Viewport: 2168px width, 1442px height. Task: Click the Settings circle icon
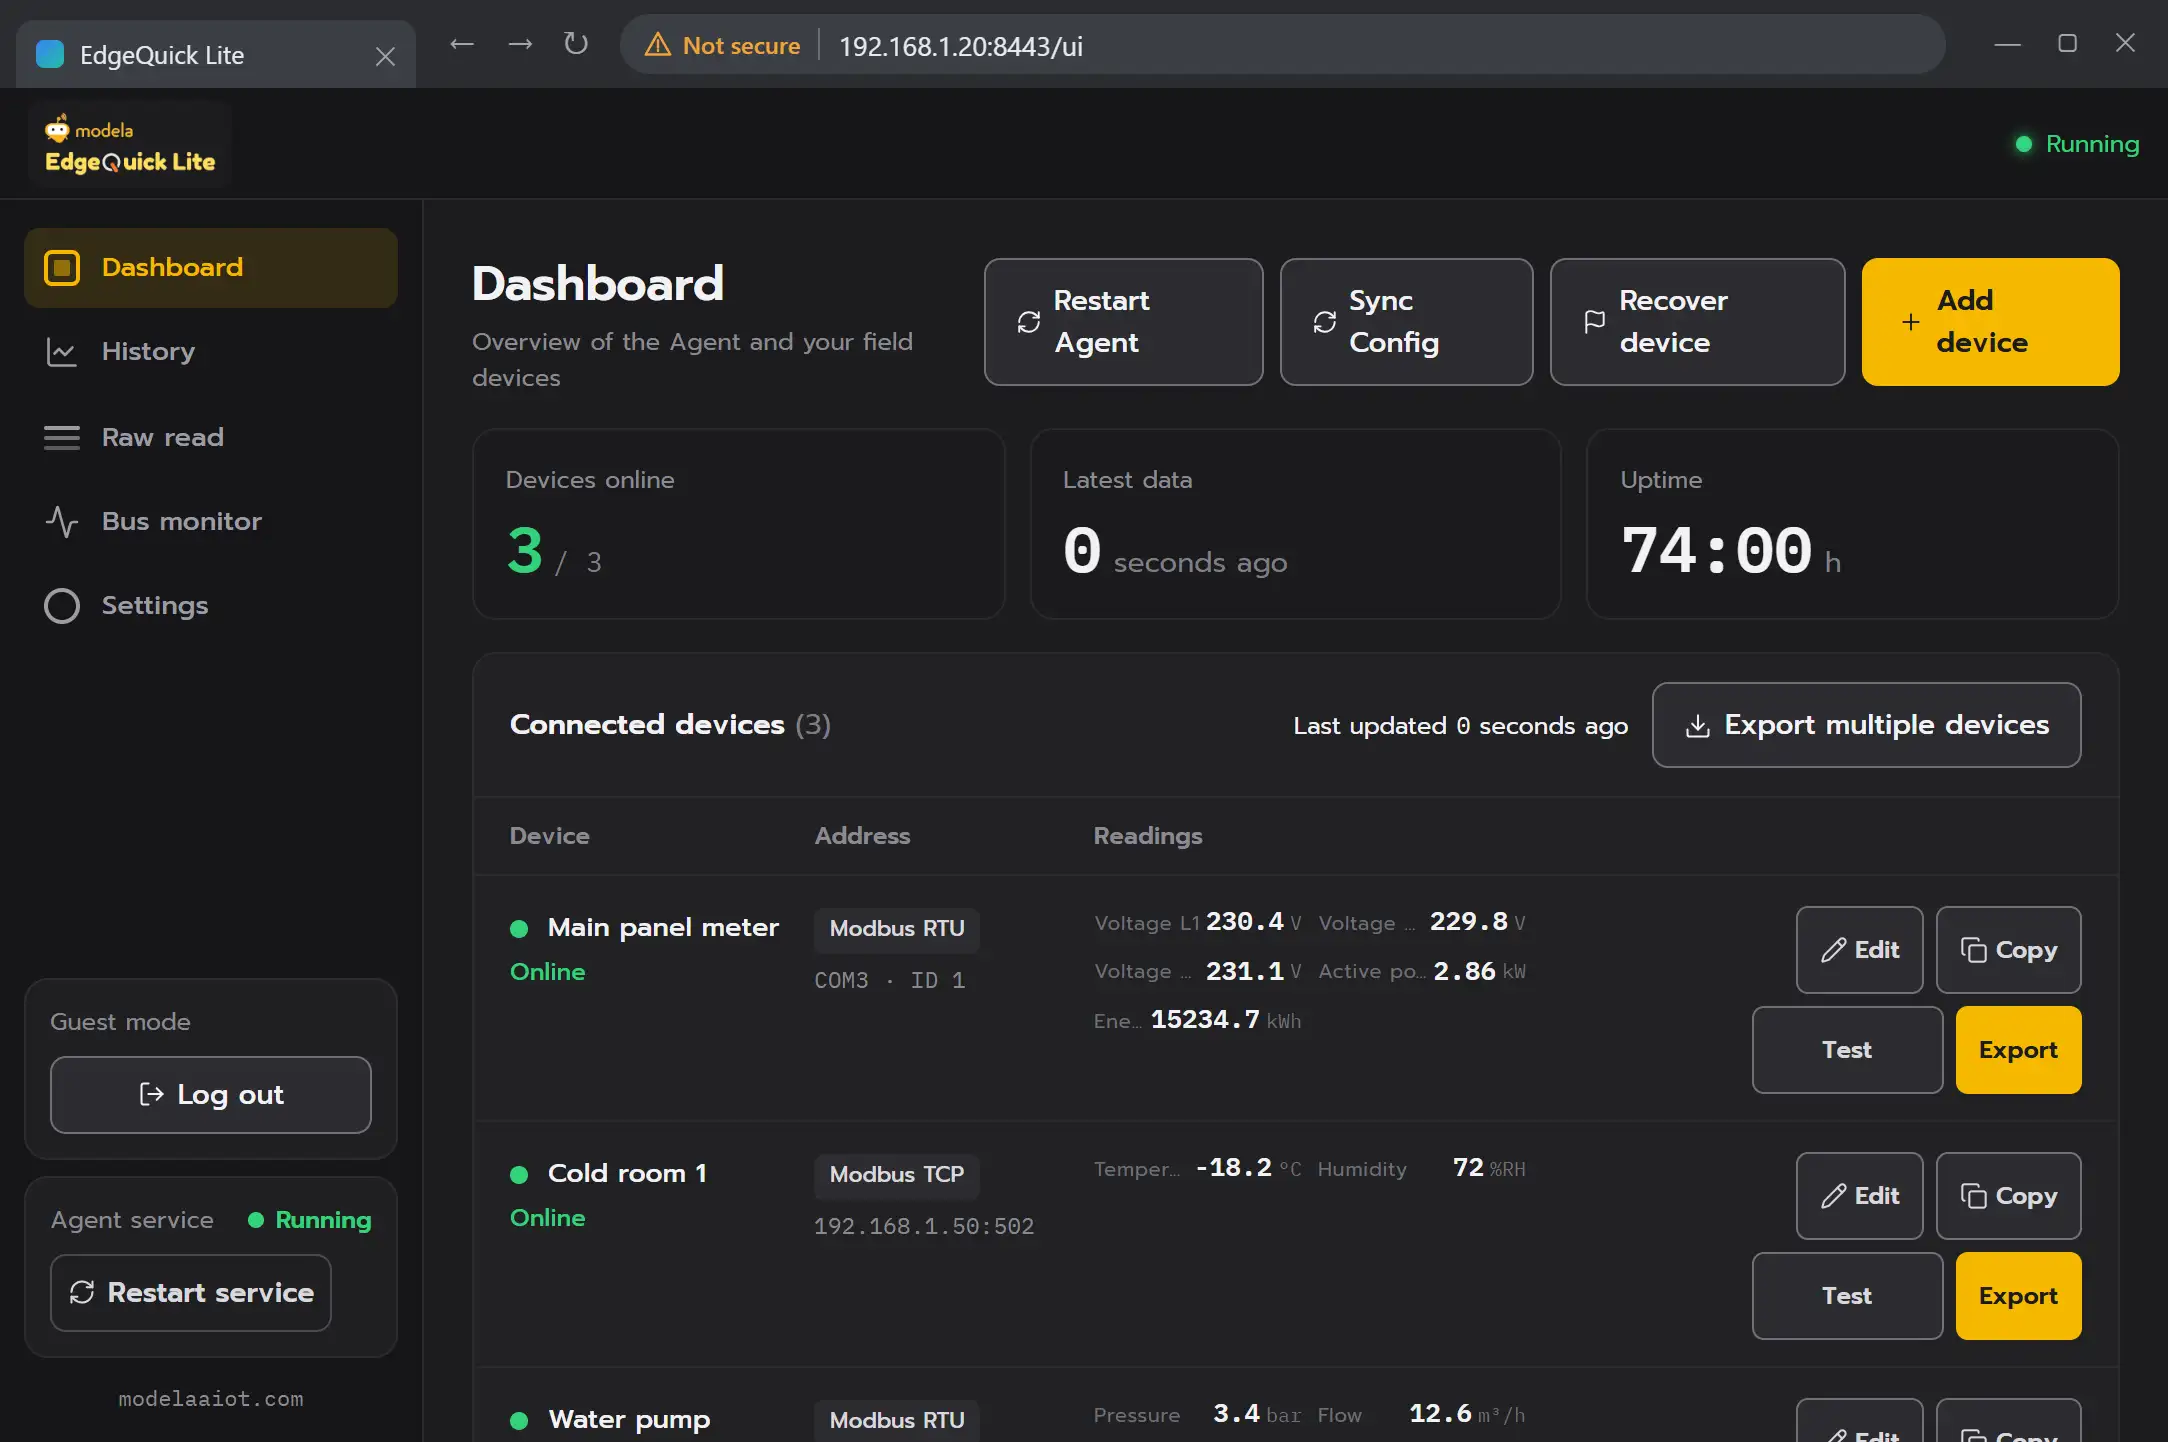pos(62,605)
